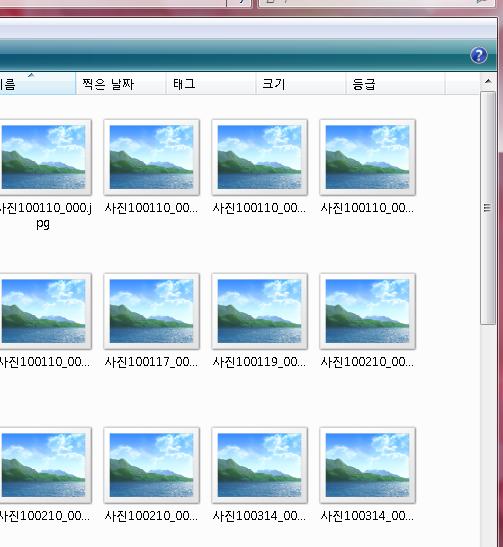Select the middle 사진100210_00... thumbnail in bottom row
The width and height of the screenshot is (503, 547).
click(151, 465)
